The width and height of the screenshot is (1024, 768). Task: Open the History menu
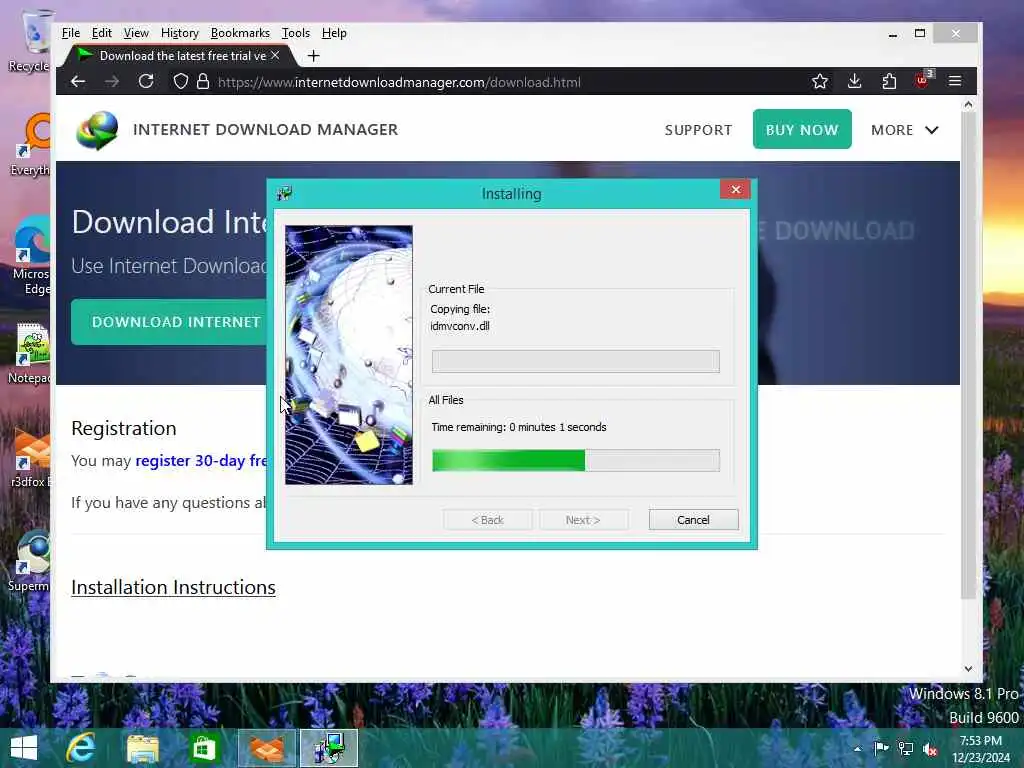coord(180,33)
